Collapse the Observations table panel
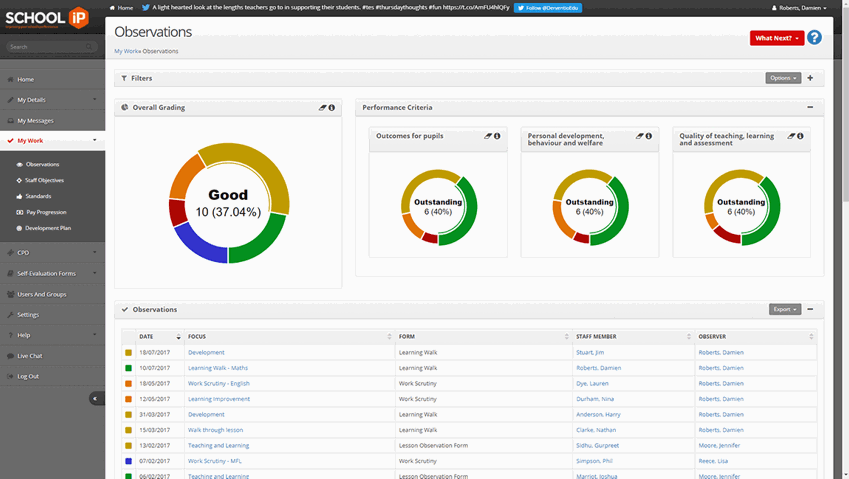The height and width of the screenshot is (479, 849). tap(810, 309)
